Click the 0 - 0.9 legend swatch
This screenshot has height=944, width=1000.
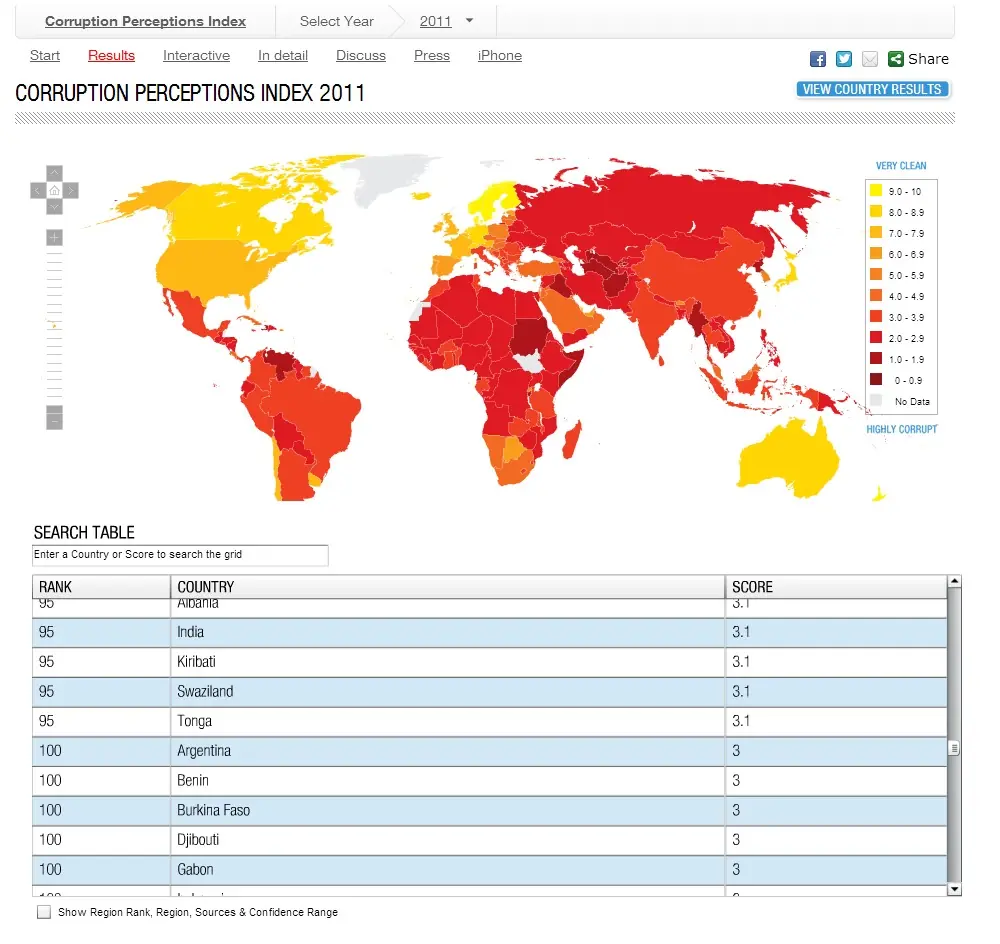pos(876,380)
